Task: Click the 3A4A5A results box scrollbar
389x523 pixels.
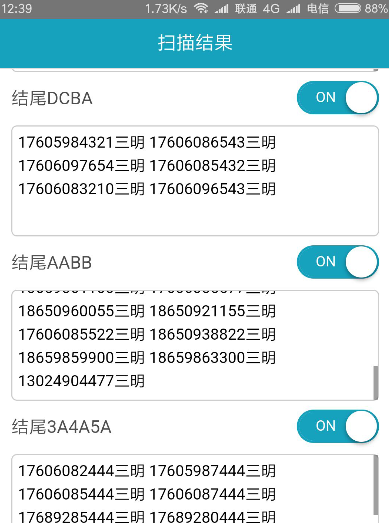Action: tap(376, 485)
